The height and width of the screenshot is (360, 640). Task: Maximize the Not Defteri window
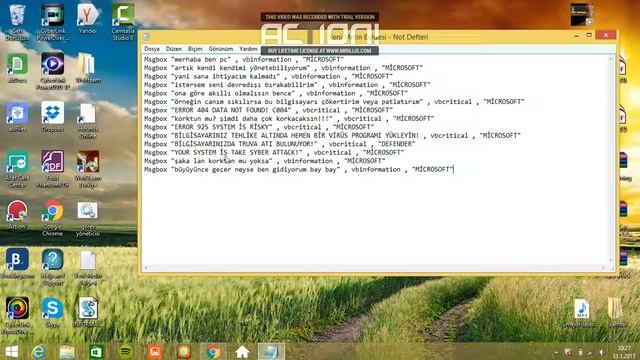coord(589,36)
